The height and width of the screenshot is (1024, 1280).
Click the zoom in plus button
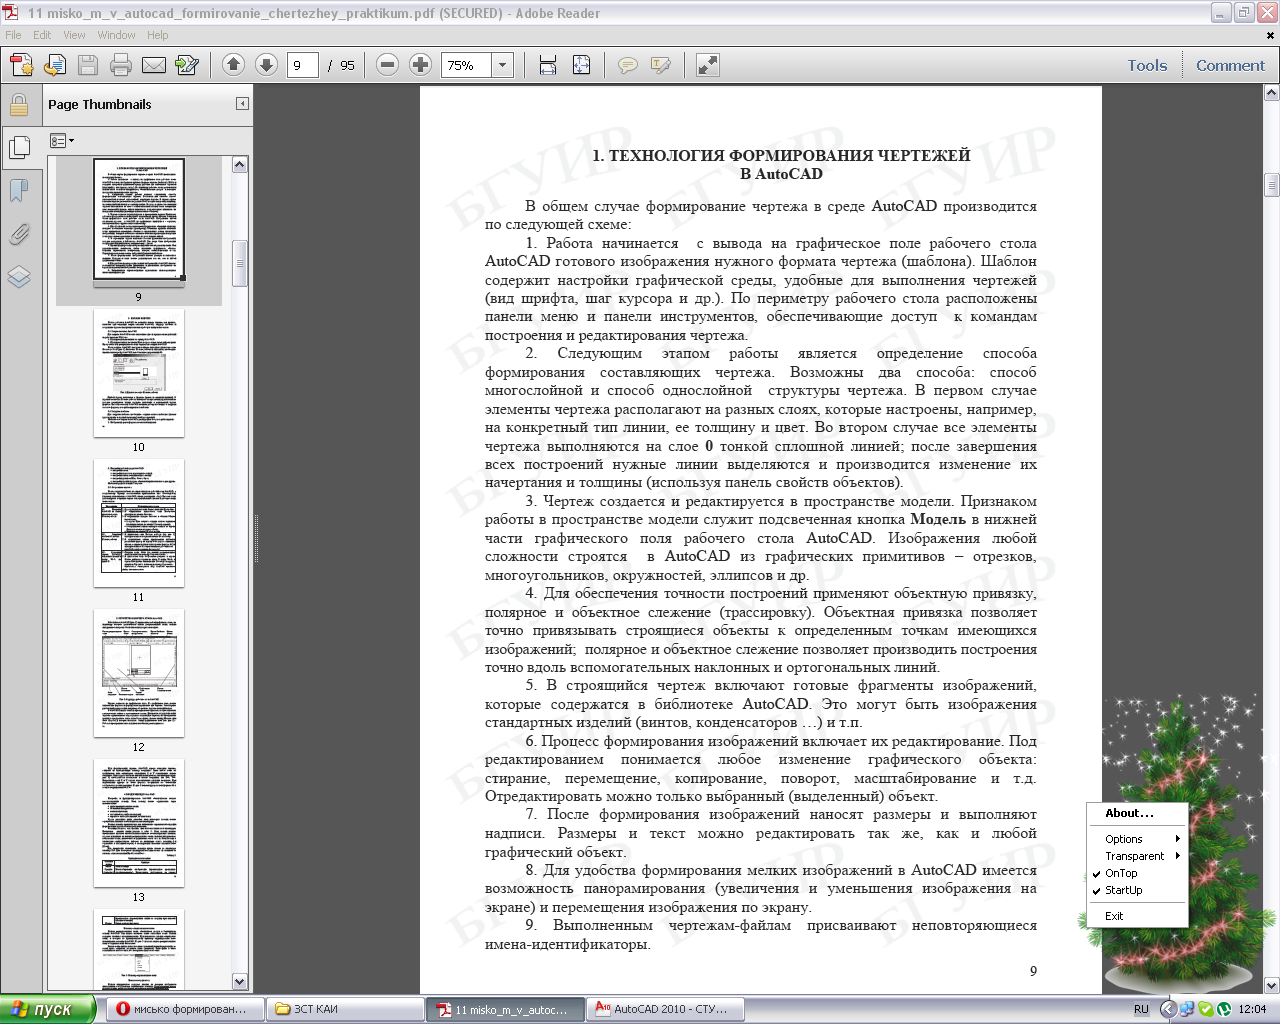(x=421, y=65)
